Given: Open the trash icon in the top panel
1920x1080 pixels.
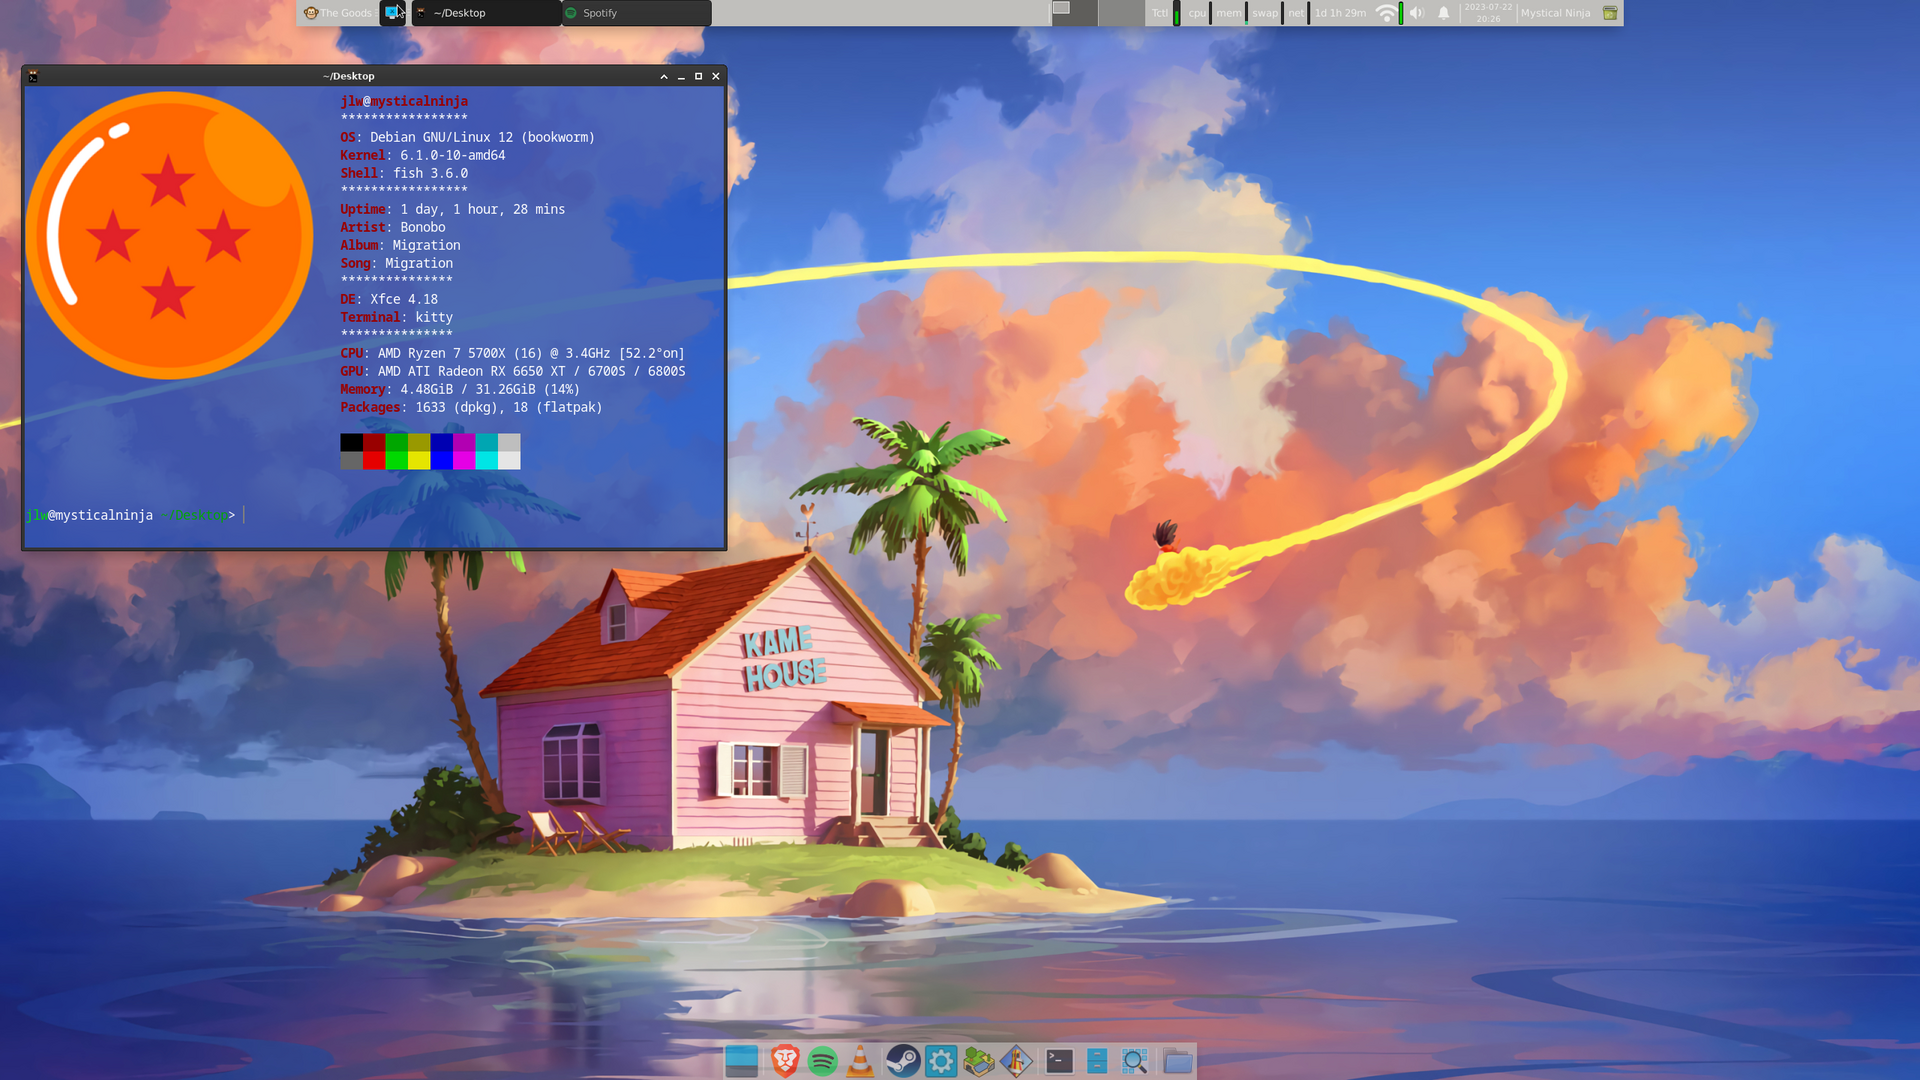Looking at the screenshot, I should click(1610, 13).
